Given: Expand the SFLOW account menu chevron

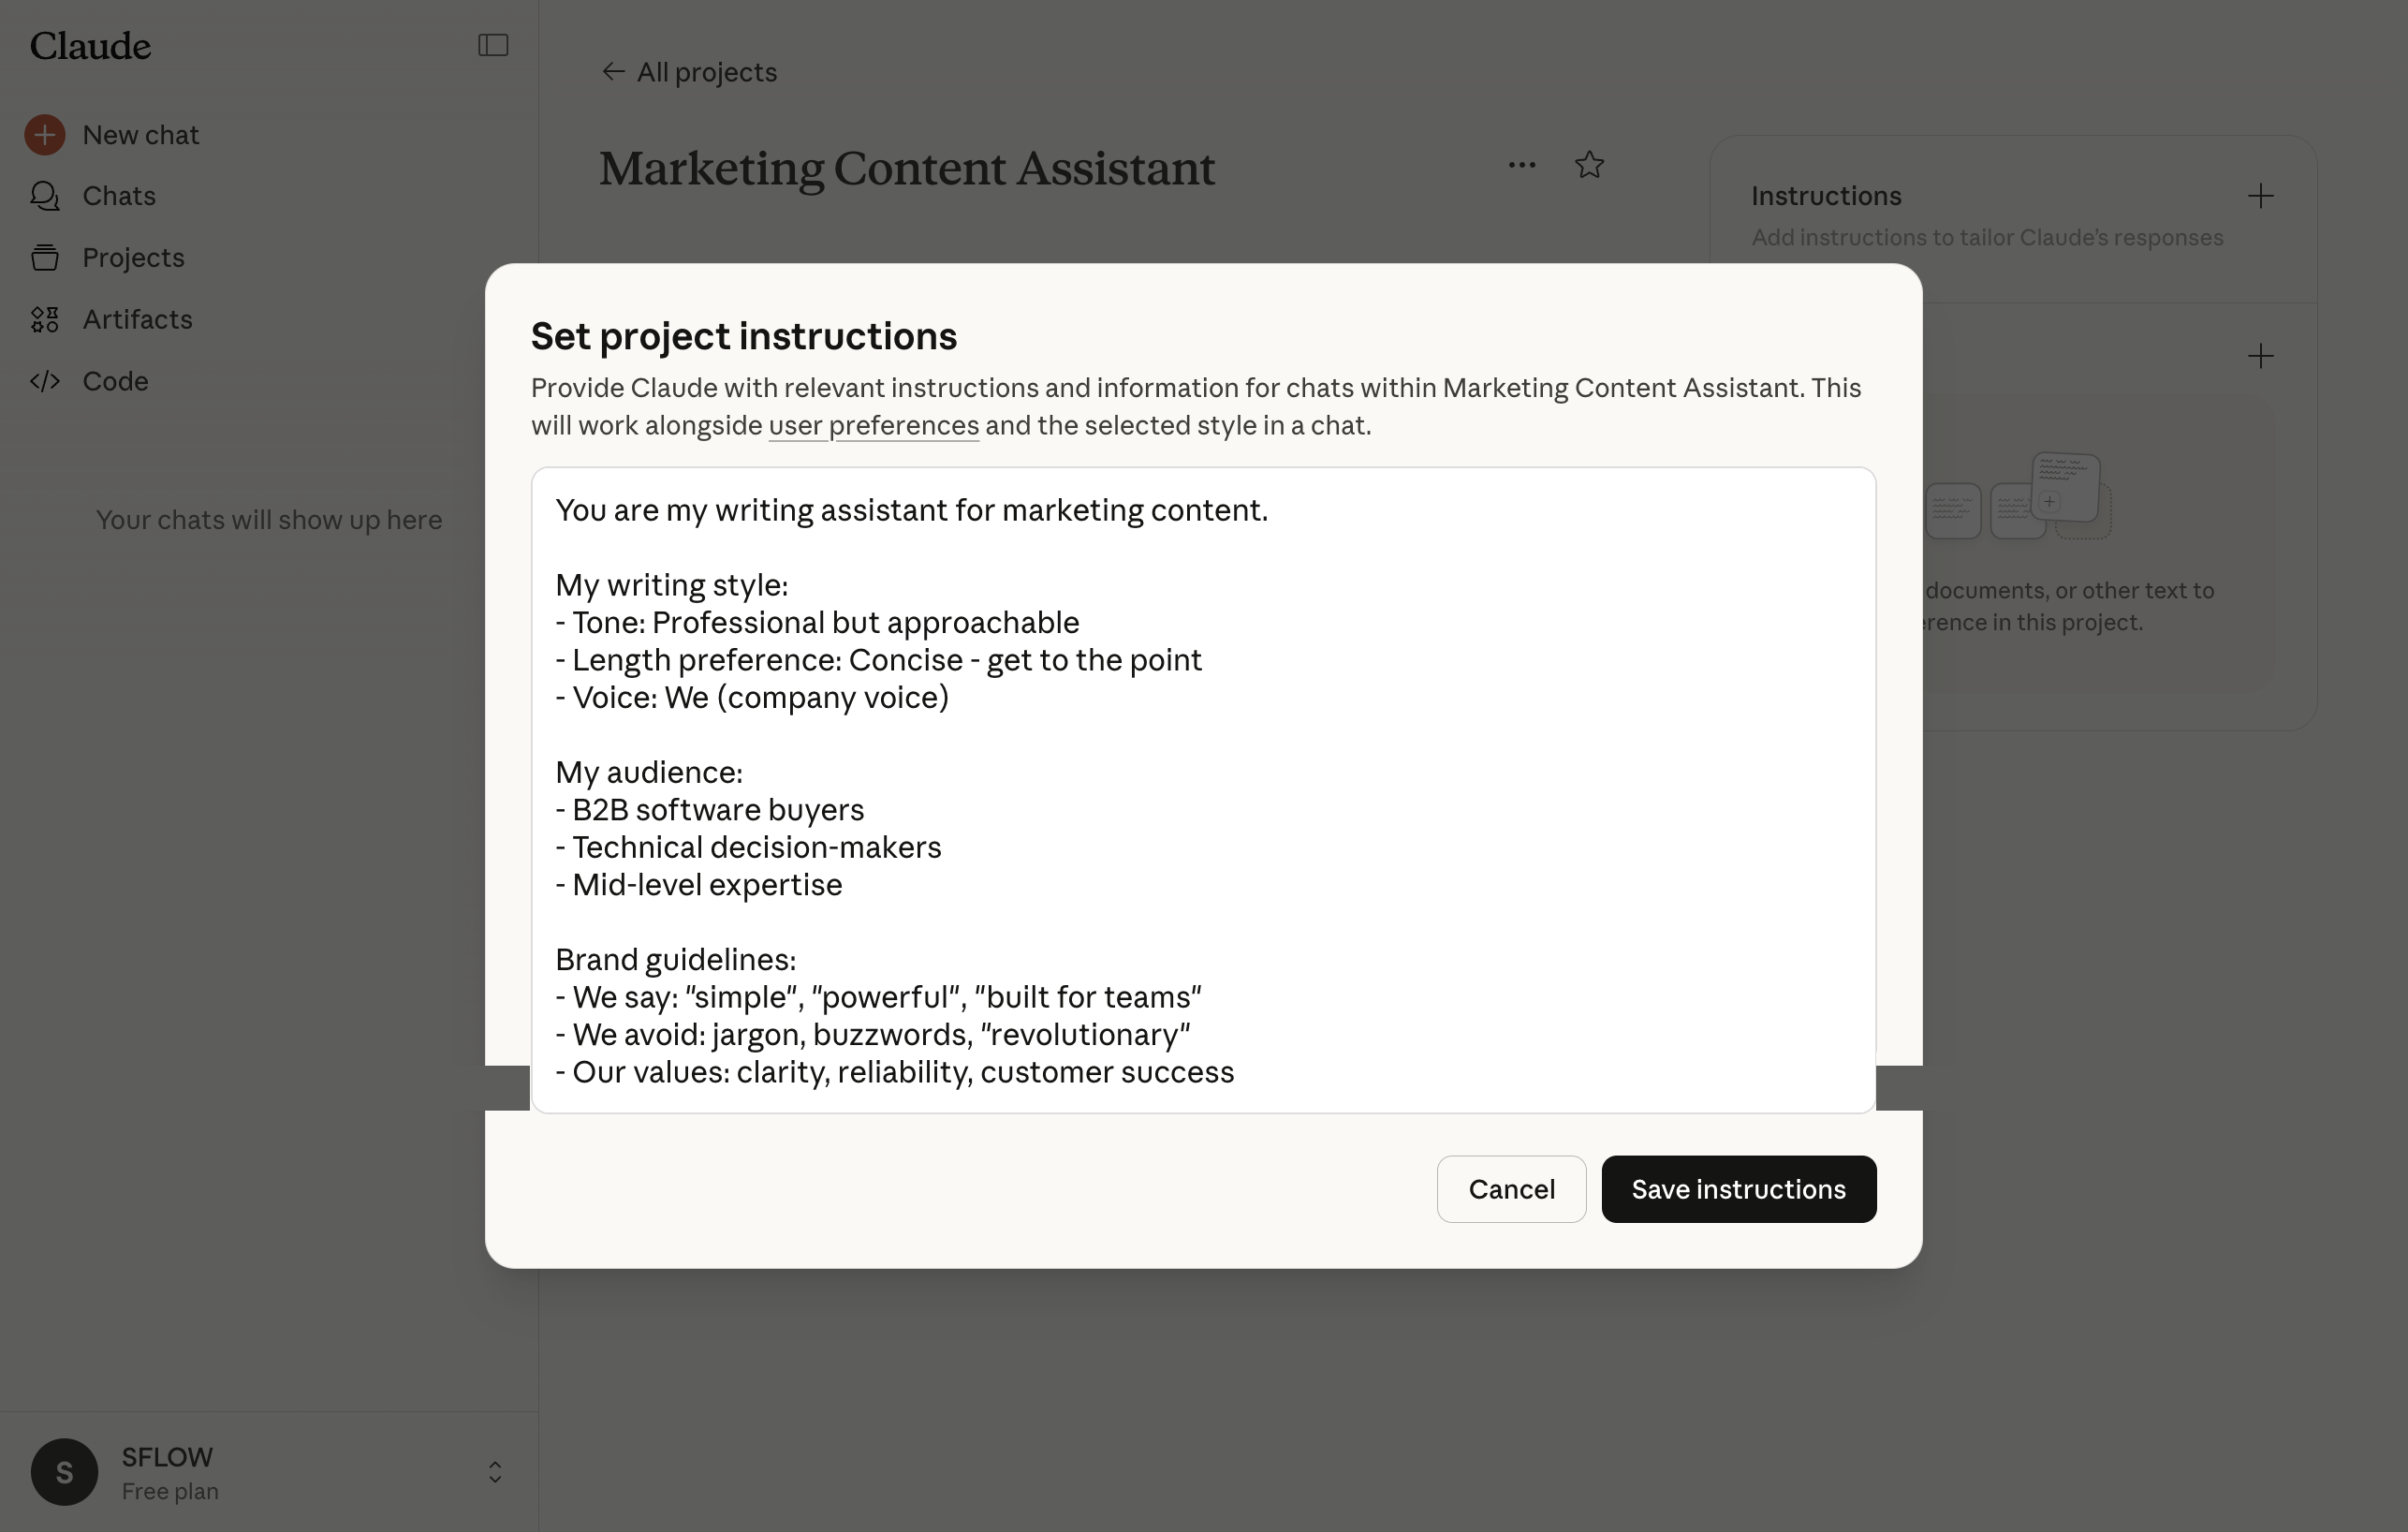Looking at the screenshot, I should coord(495,1472).
